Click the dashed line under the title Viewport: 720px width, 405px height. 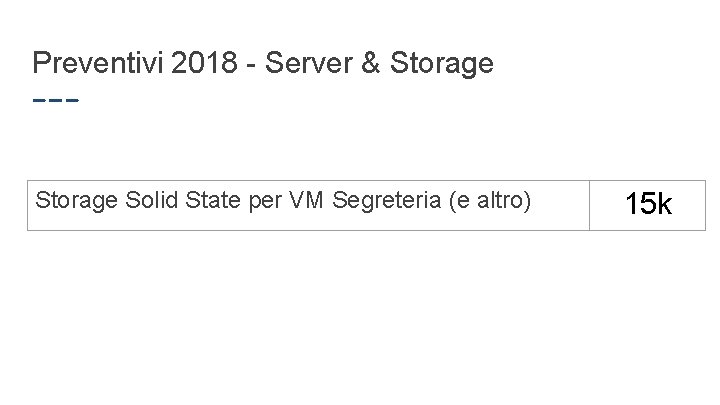click(x=55, y=101)
